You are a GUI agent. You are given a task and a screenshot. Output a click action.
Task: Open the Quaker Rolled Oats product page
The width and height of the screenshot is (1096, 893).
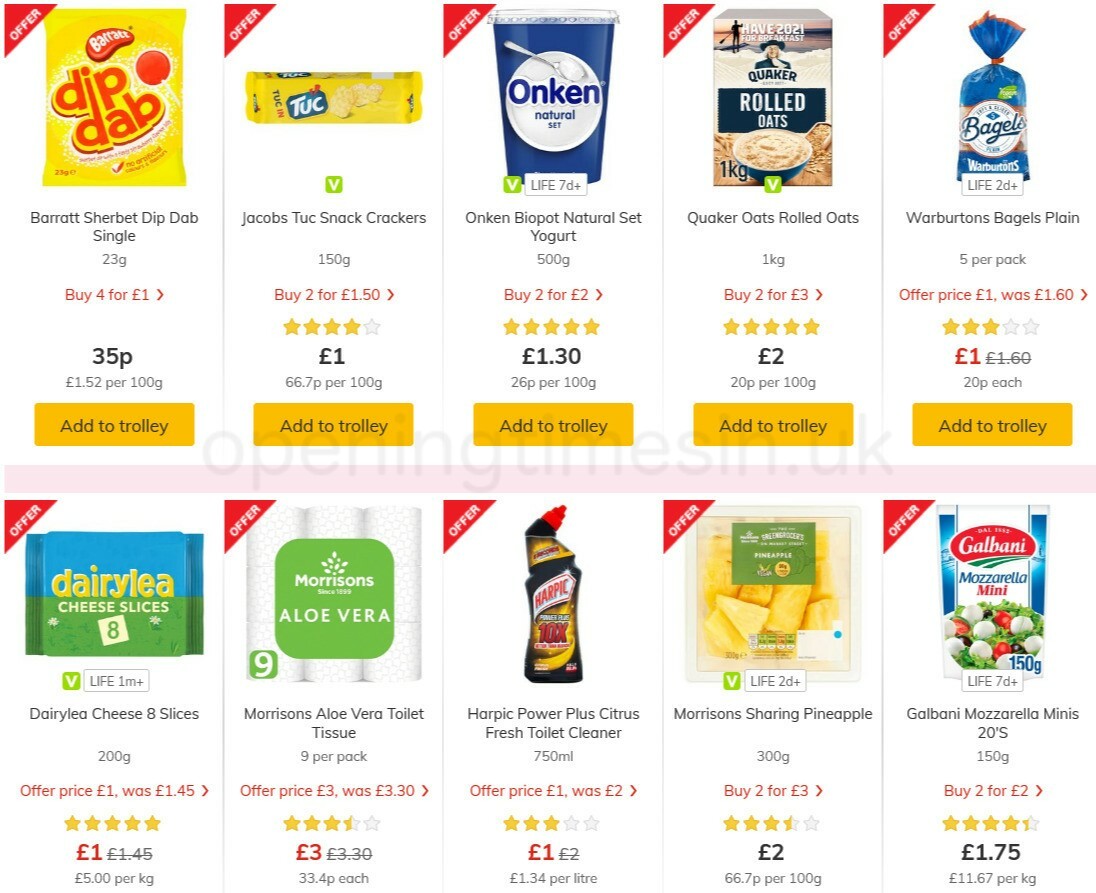click(772, 217)
